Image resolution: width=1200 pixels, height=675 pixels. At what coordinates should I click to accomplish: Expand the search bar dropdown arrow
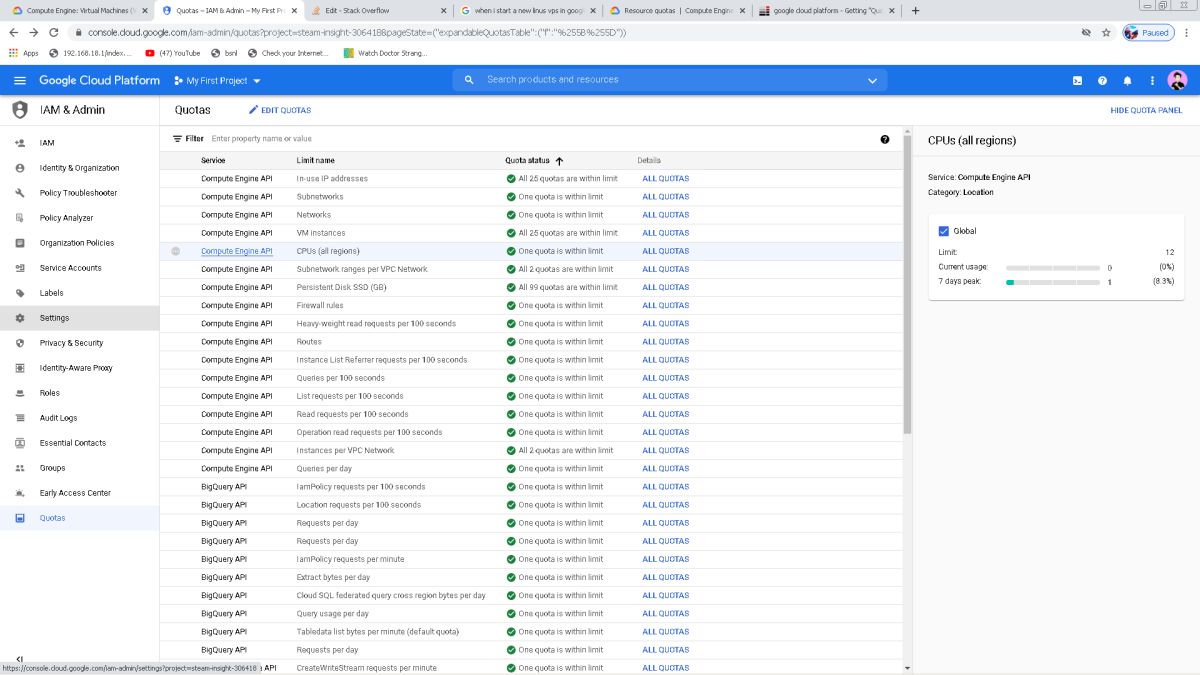(x=872, y=80)
